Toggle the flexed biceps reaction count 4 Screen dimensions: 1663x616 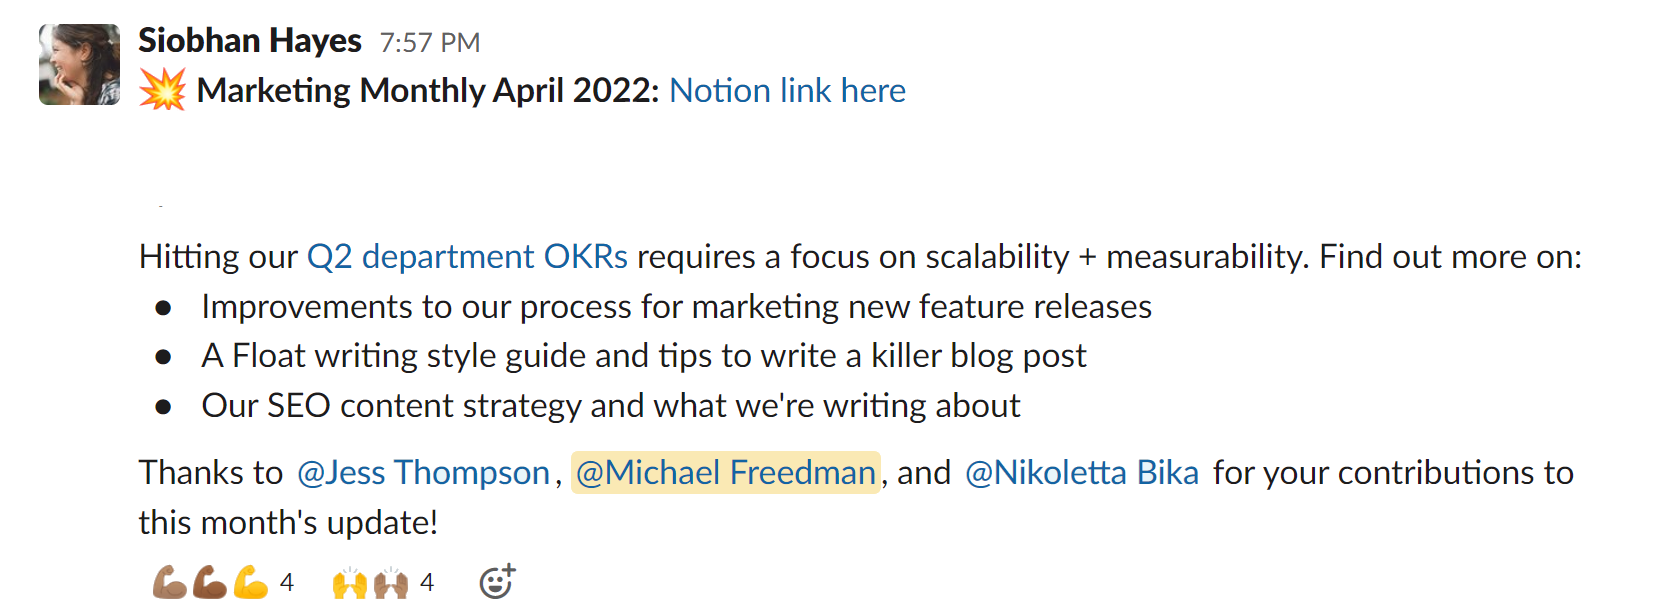pos(287,582)
